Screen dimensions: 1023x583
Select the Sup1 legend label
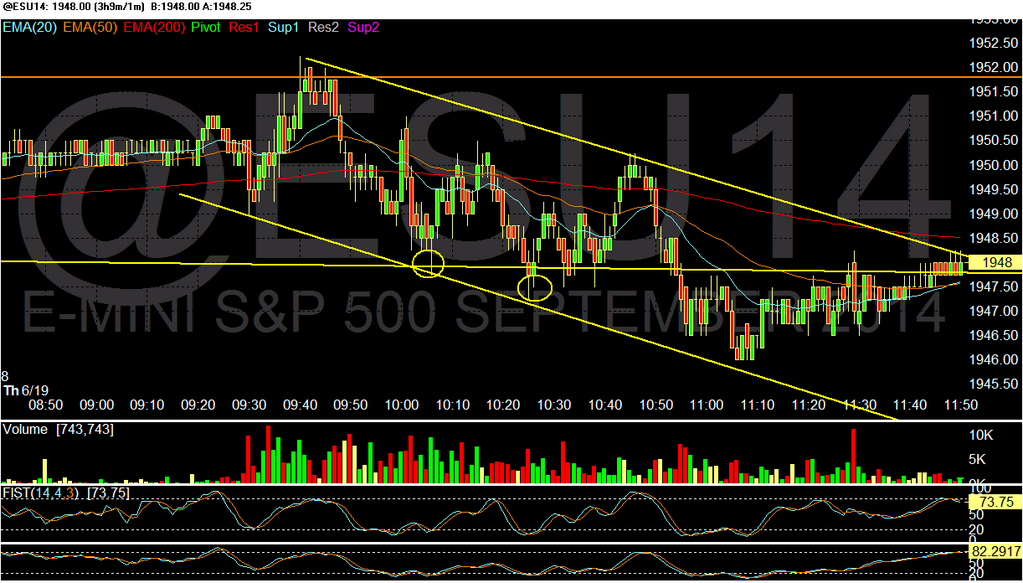click(286, 27)
